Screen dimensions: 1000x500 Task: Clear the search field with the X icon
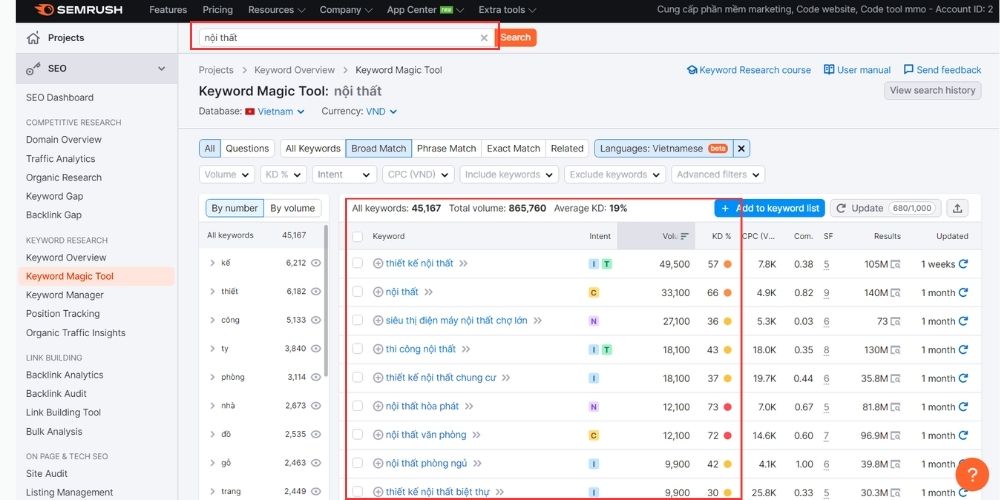tap(484, 38)
